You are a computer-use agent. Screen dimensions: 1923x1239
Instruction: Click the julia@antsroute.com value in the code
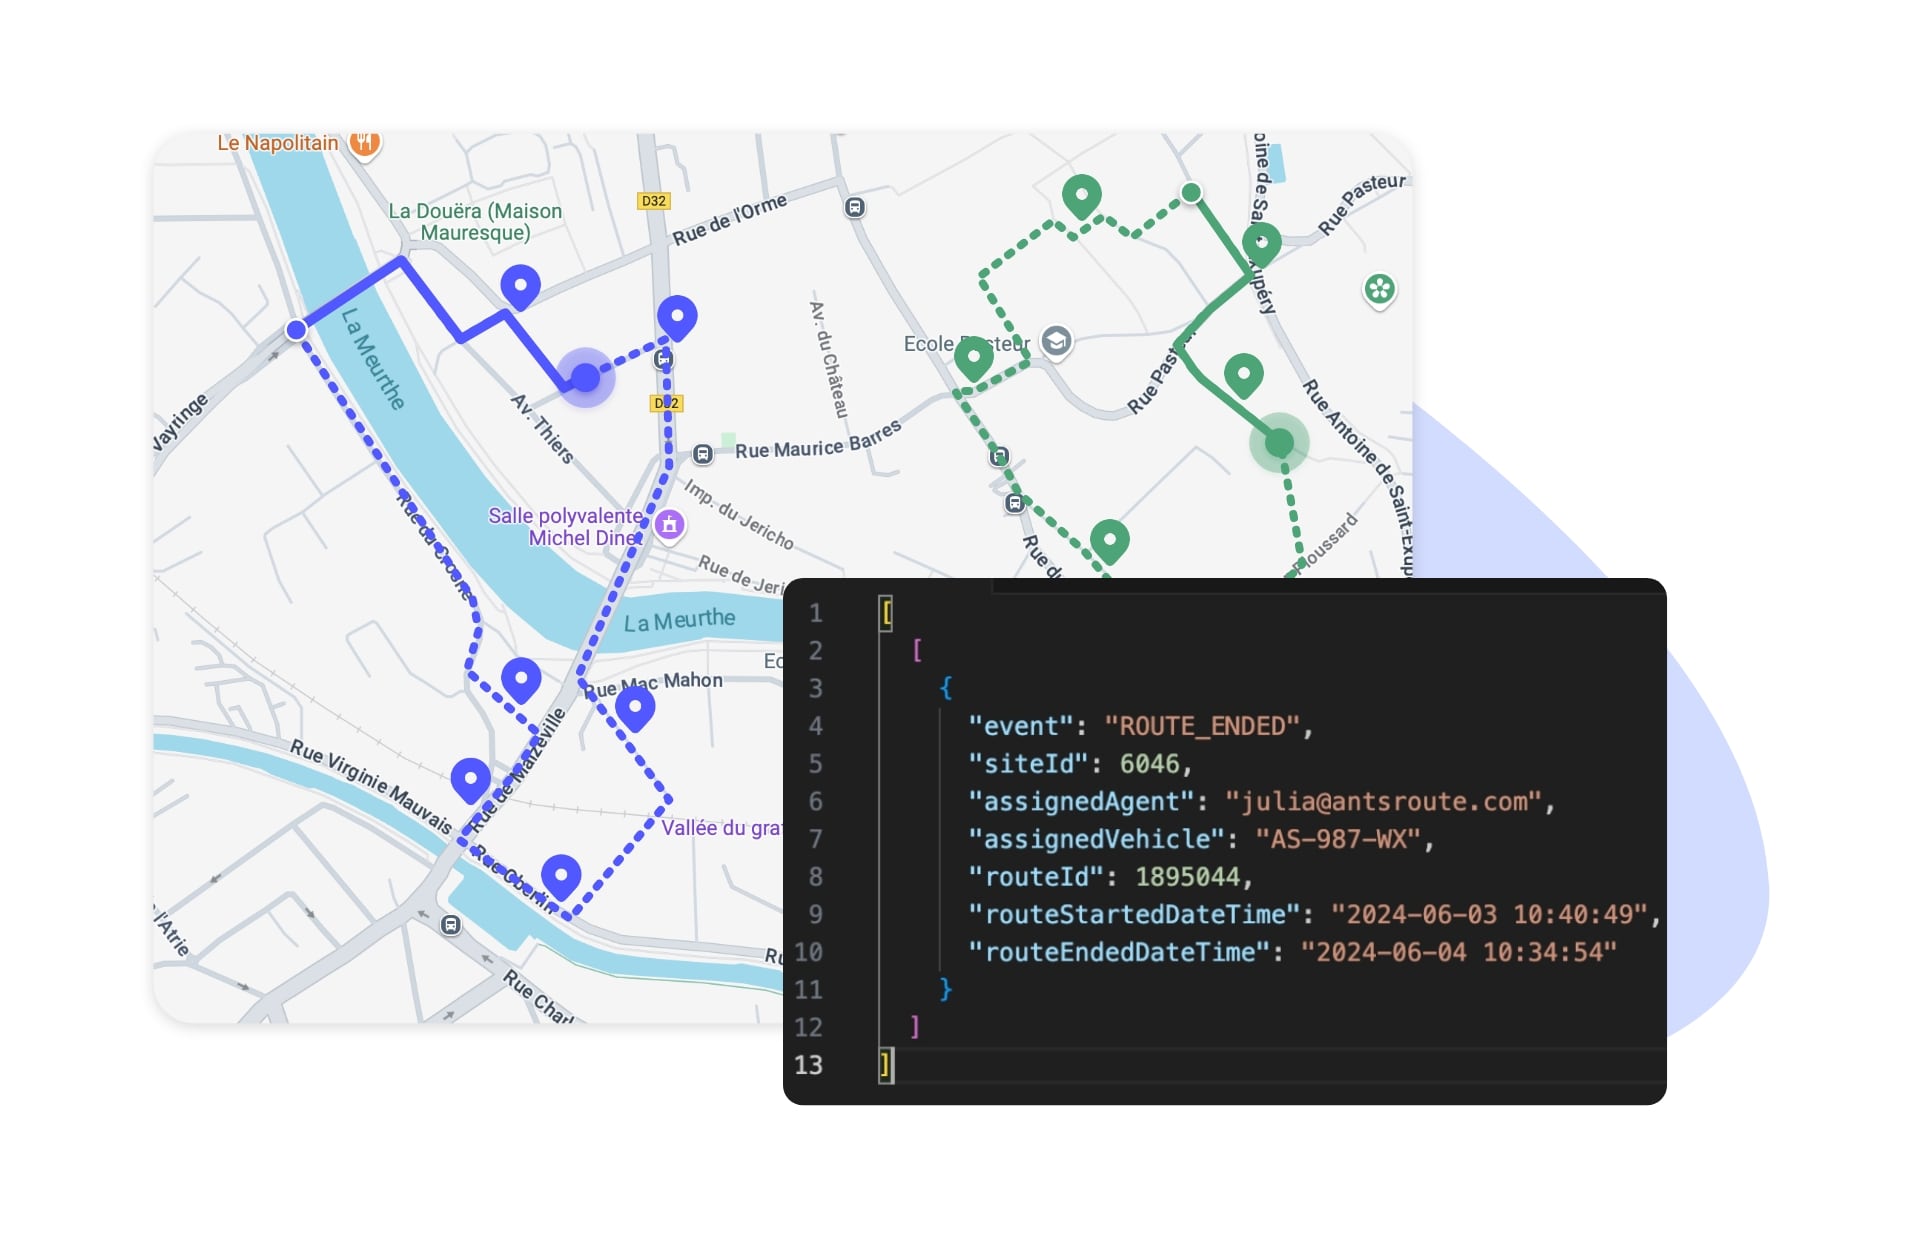pyautogui.click(x=1383, y=802)
